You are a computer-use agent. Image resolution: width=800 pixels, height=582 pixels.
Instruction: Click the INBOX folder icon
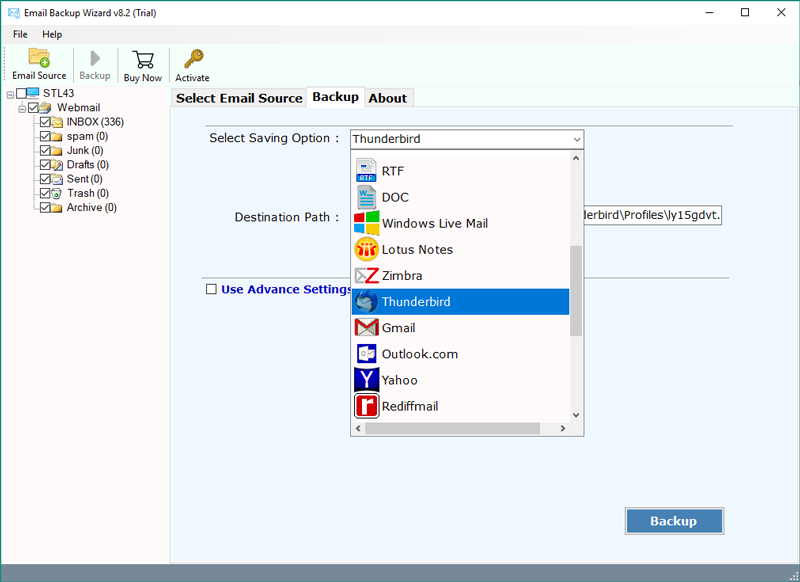(57, 122)
